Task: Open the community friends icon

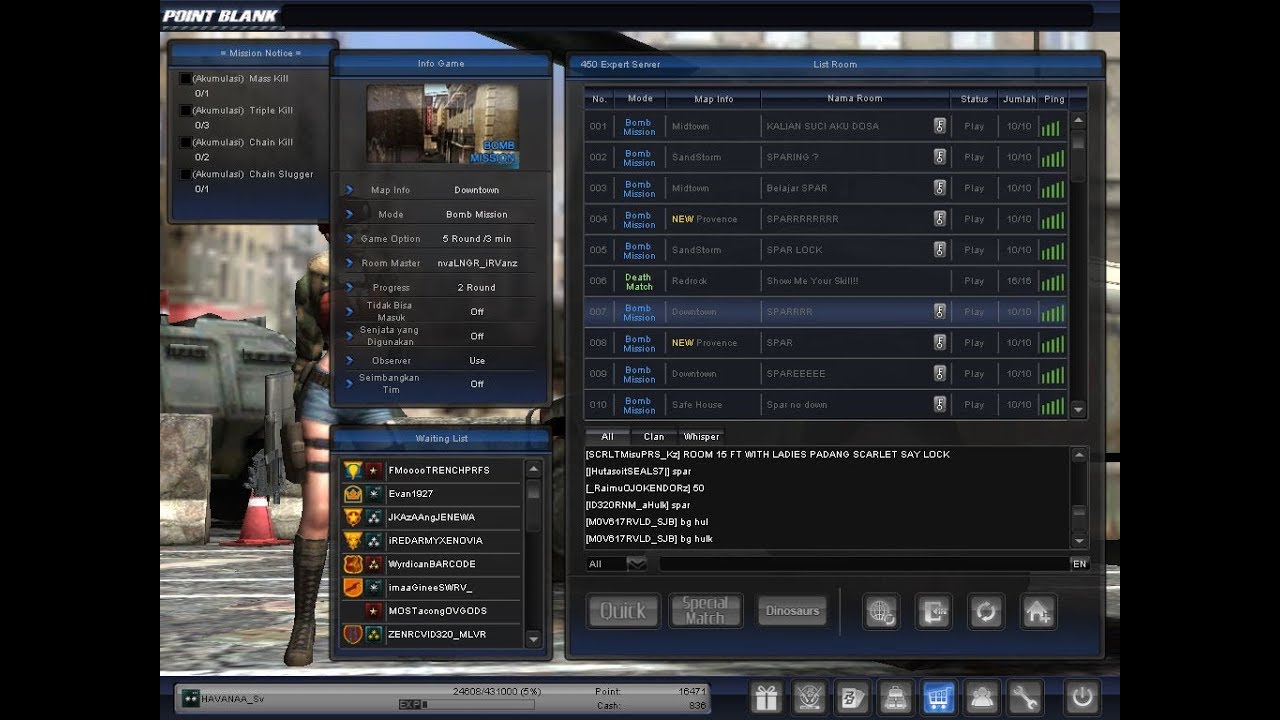Action: pyautogui.click(x=982, y=697)
